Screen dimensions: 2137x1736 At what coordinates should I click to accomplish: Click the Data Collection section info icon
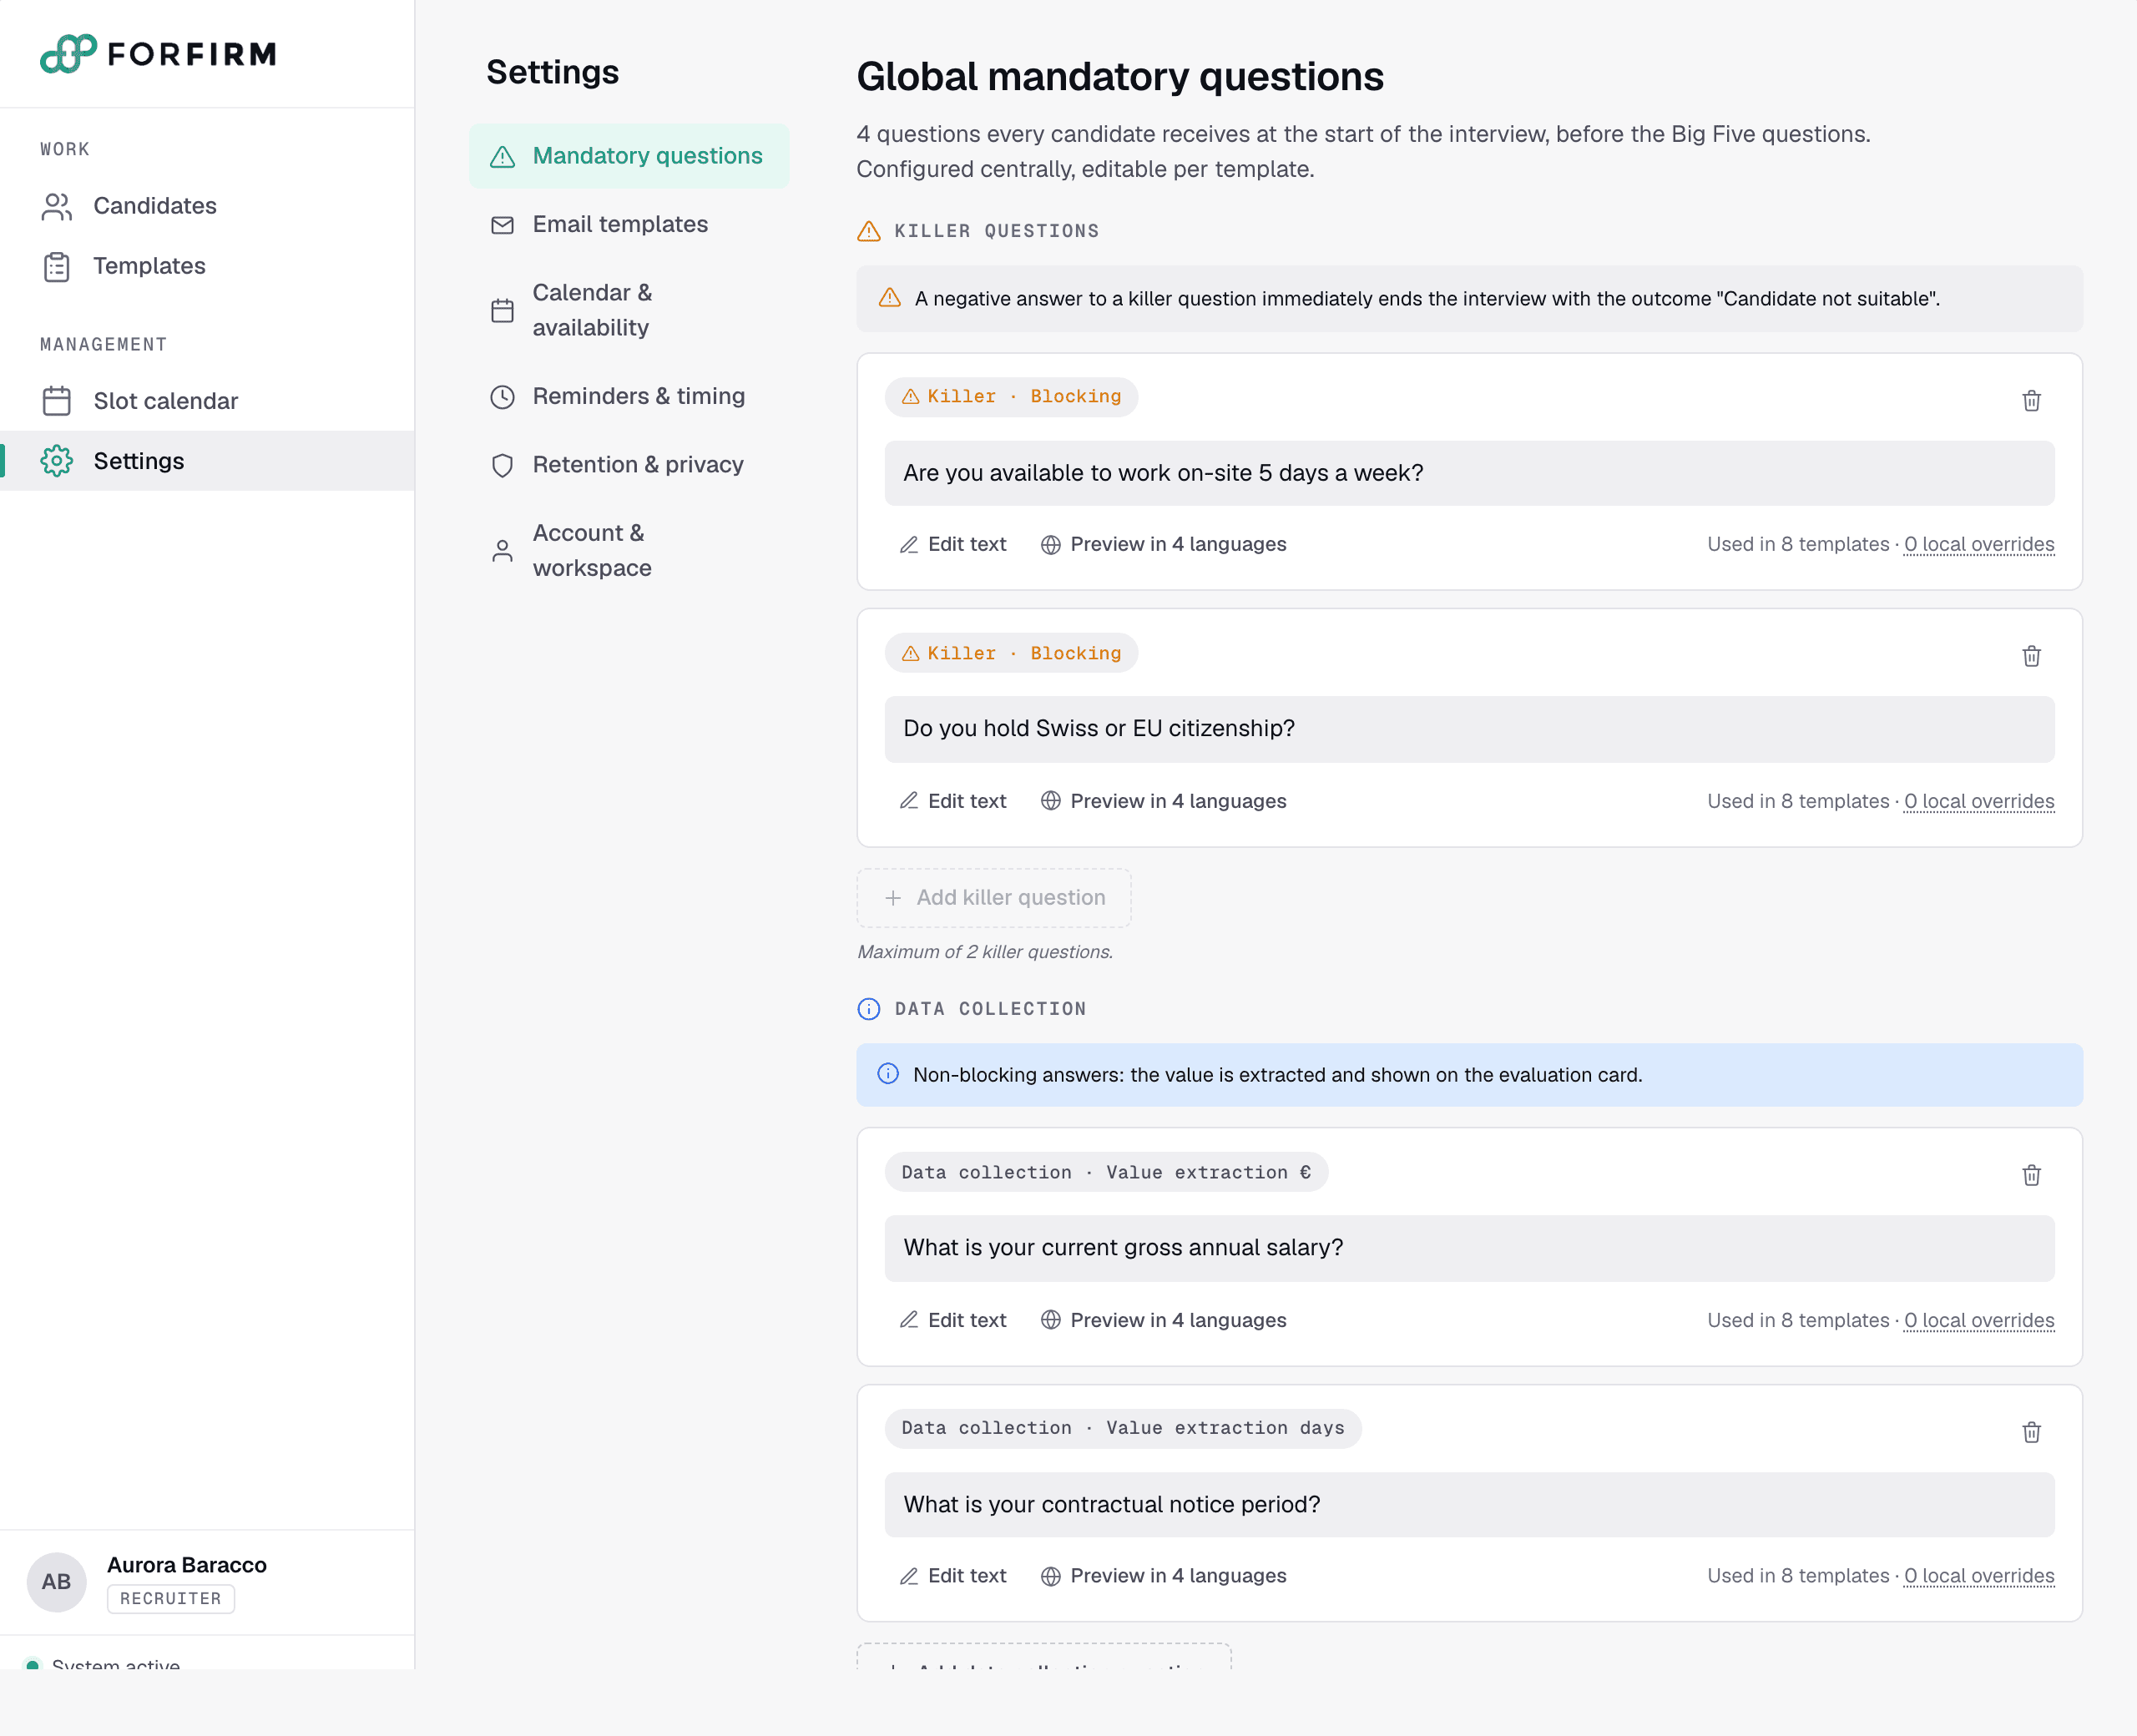(869, 1009)
